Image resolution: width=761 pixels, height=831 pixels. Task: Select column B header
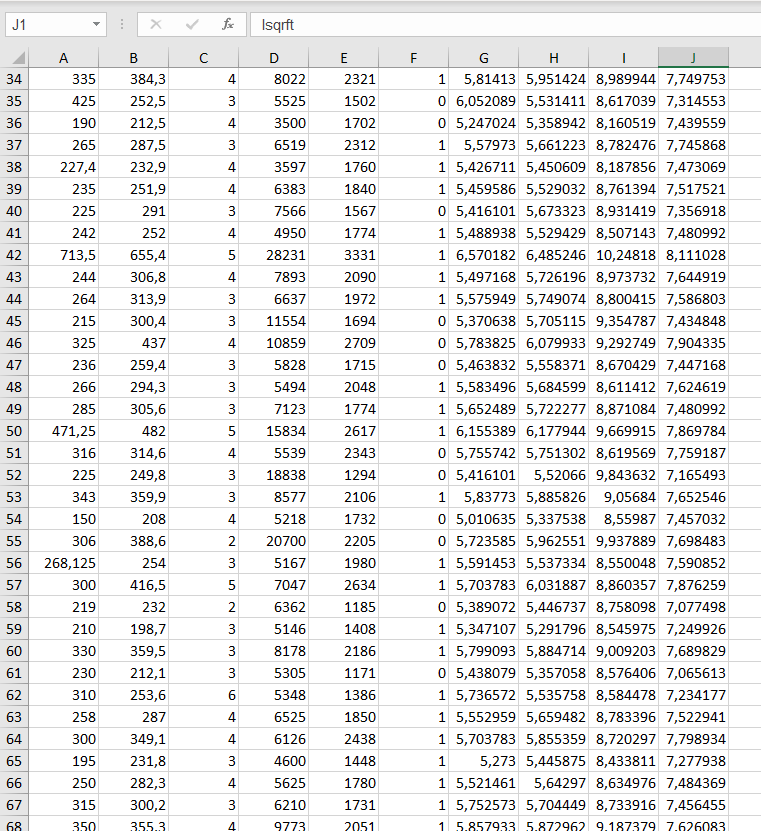coord(134,58)
